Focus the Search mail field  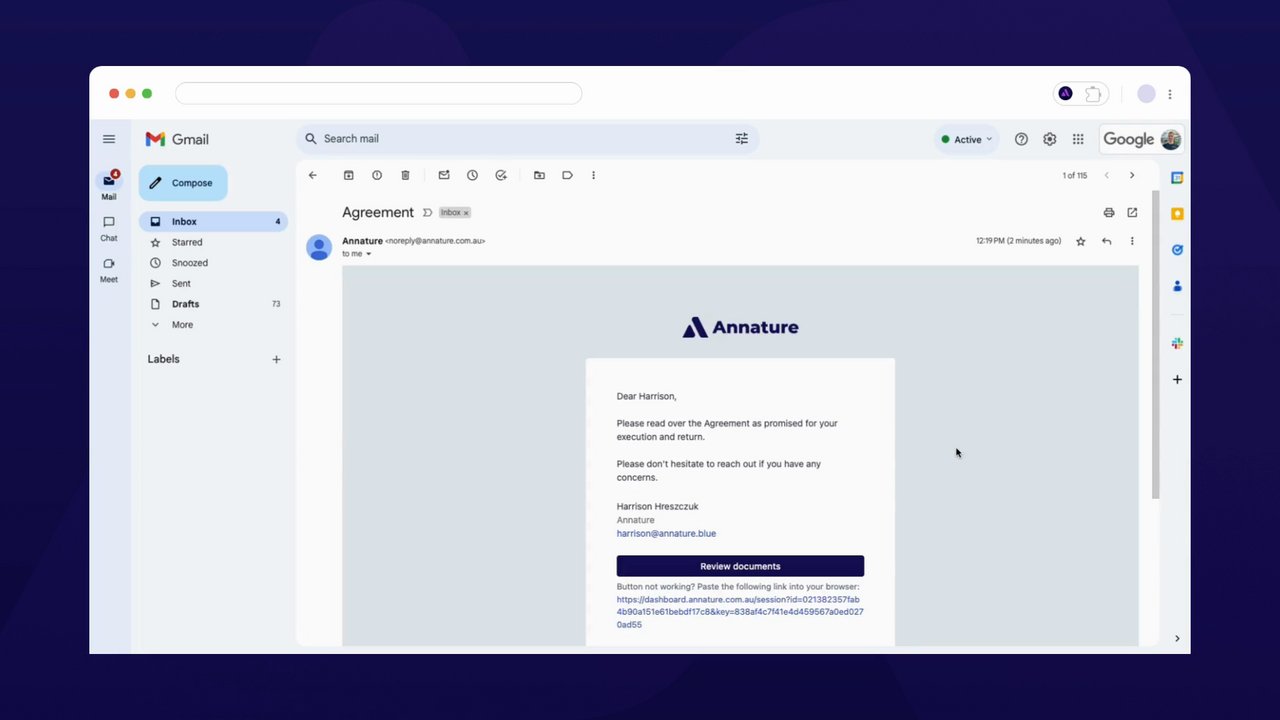pyautogui.click(x=527, y=139)
